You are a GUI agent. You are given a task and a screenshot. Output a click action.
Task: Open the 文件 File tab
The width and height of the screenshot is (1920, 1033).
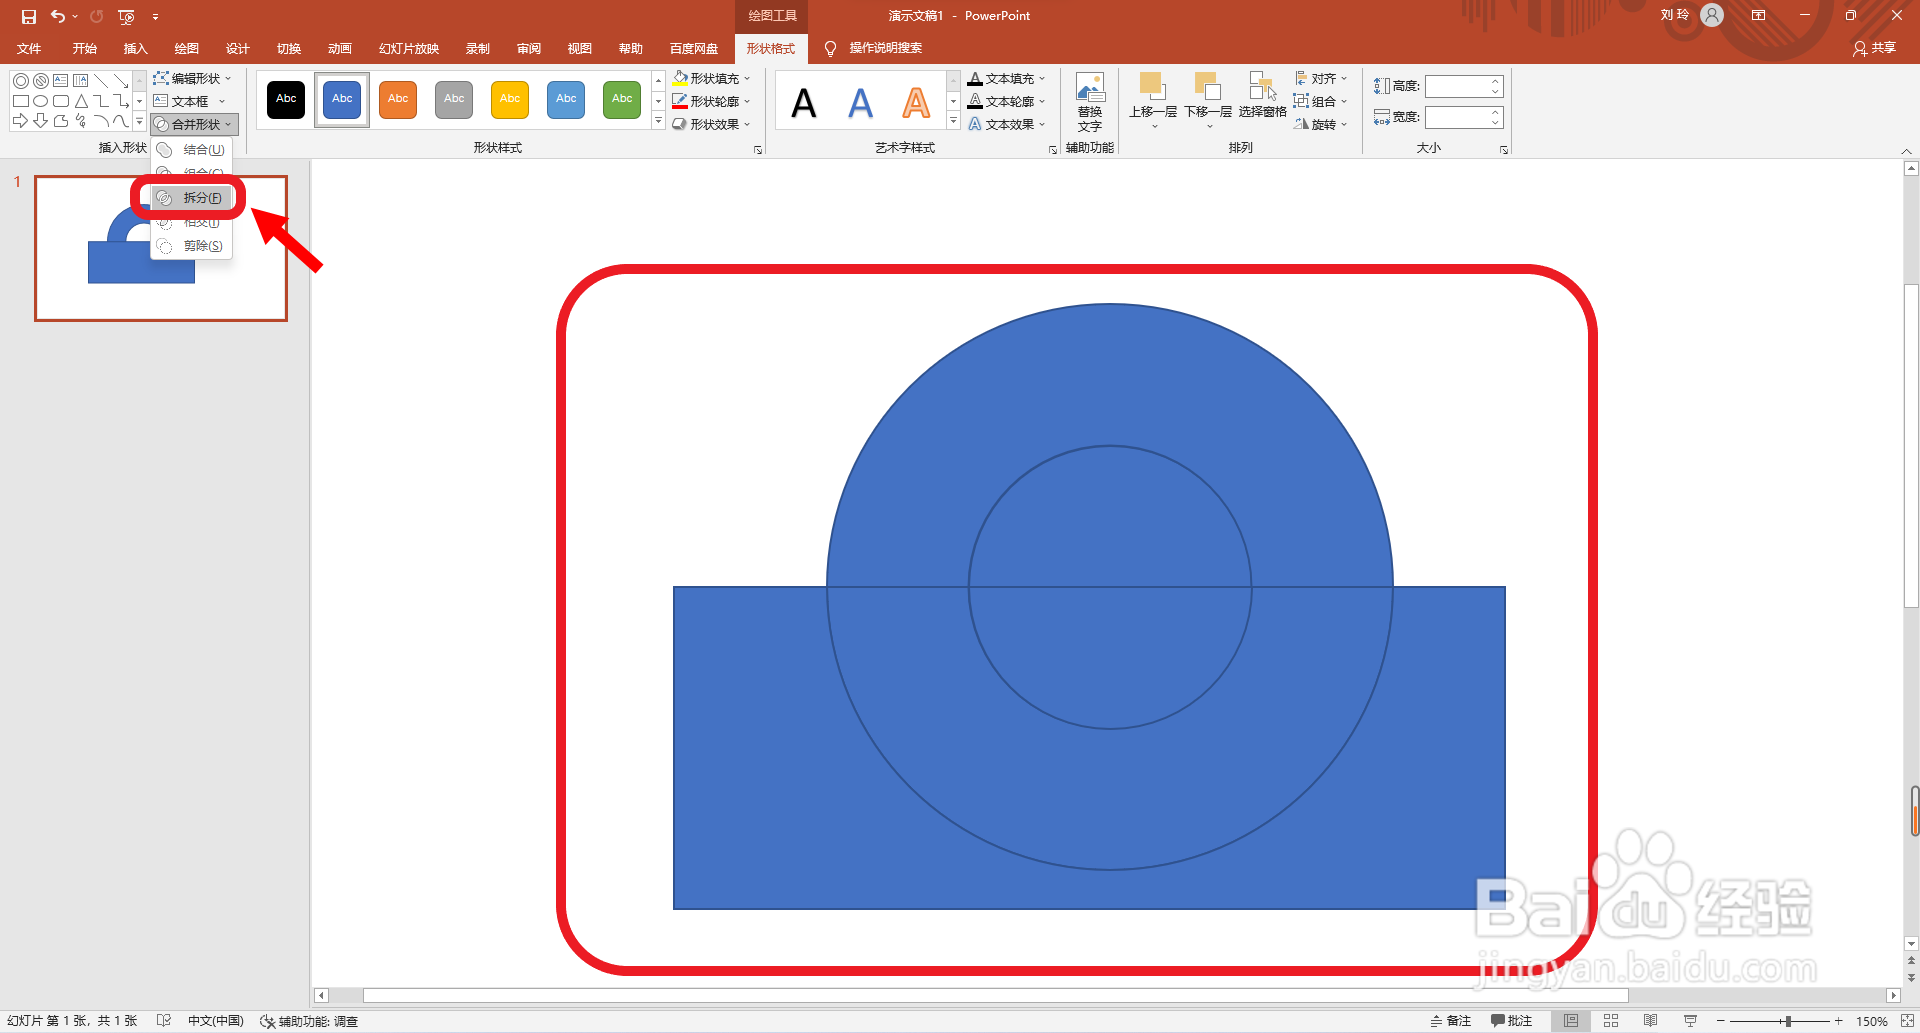point(29,48)
